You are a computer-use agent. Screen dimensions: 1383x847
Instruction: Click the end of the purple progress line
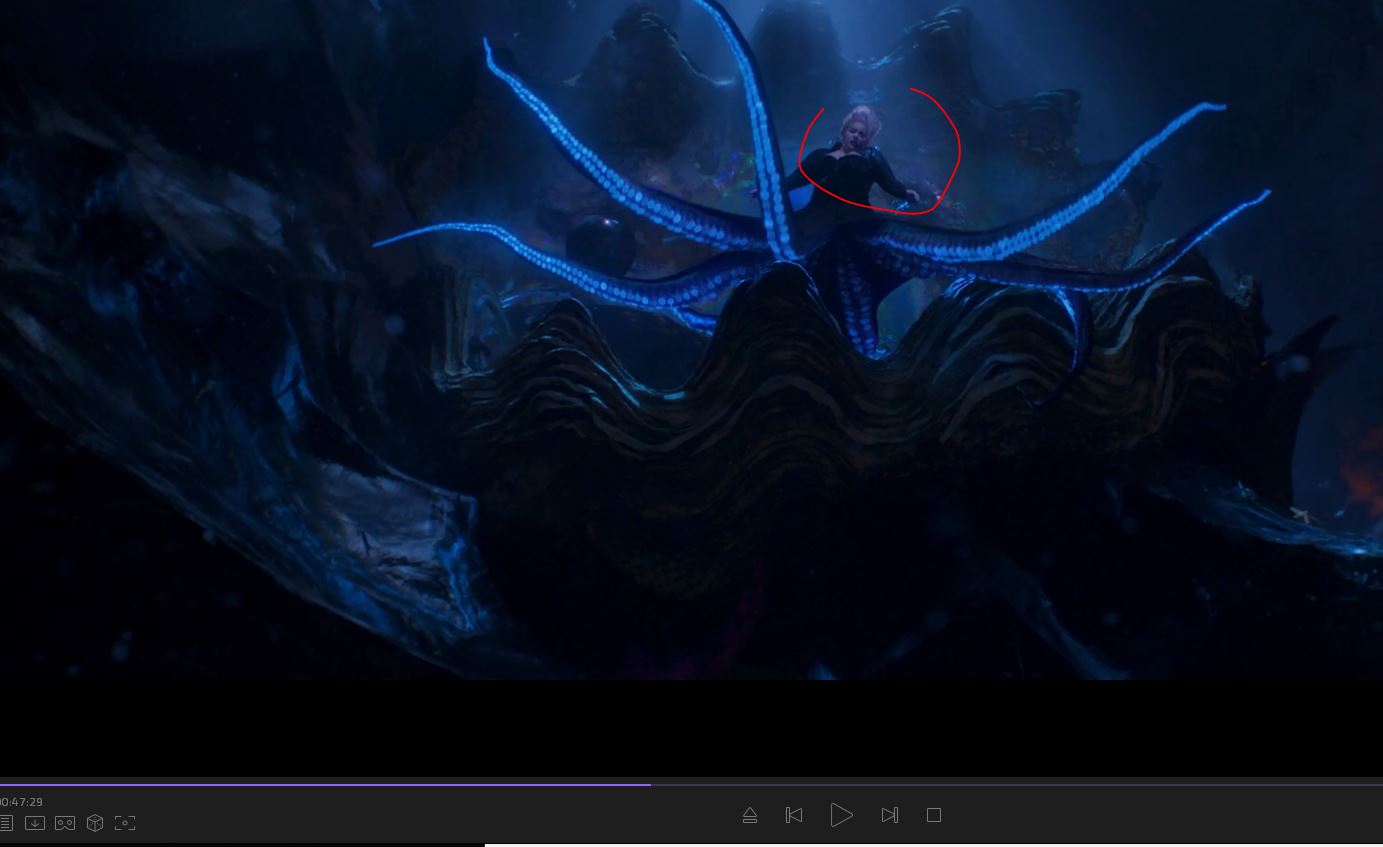click(x=650, y=785)
